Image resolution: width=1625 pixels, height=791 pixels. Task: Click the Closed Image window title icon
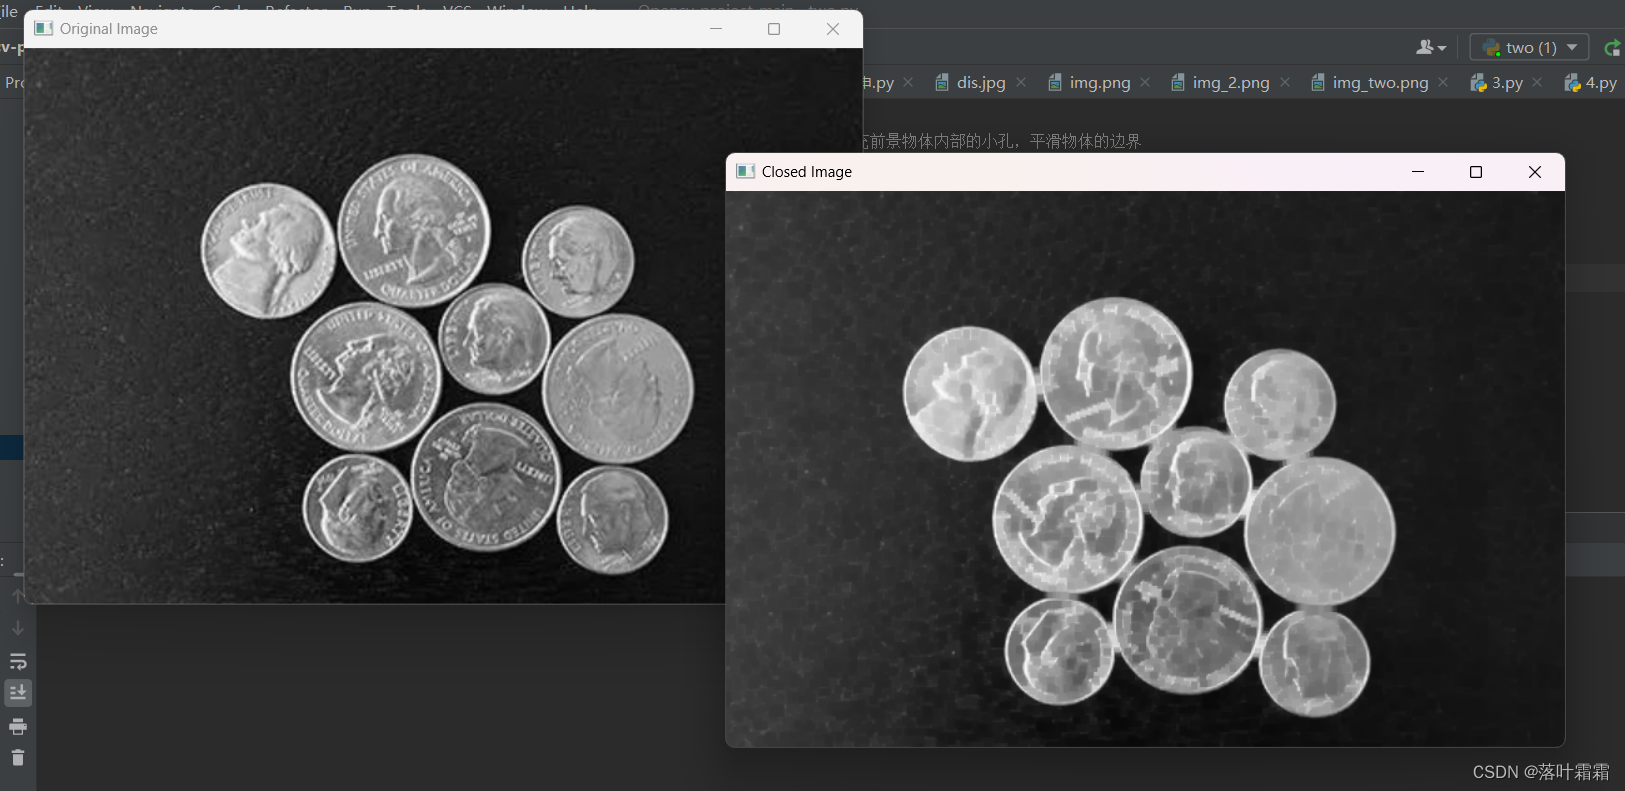coord(745,171)
